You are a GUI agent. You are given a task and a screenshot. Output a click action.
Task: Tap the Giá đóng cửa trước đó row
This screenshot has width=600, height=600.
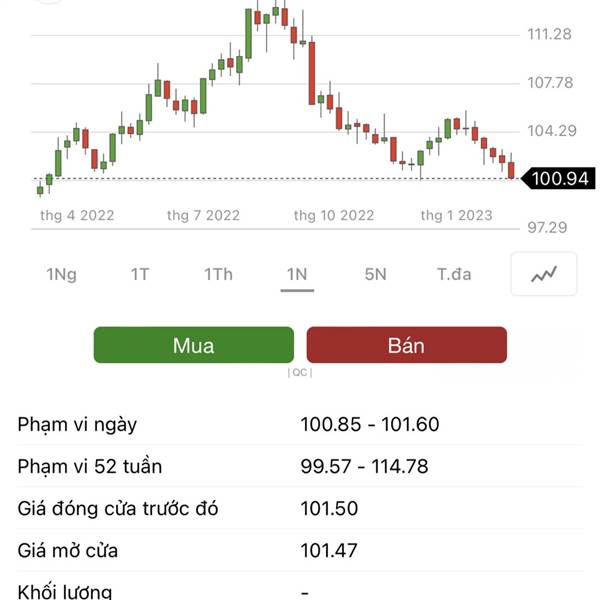tap(300, 508)
